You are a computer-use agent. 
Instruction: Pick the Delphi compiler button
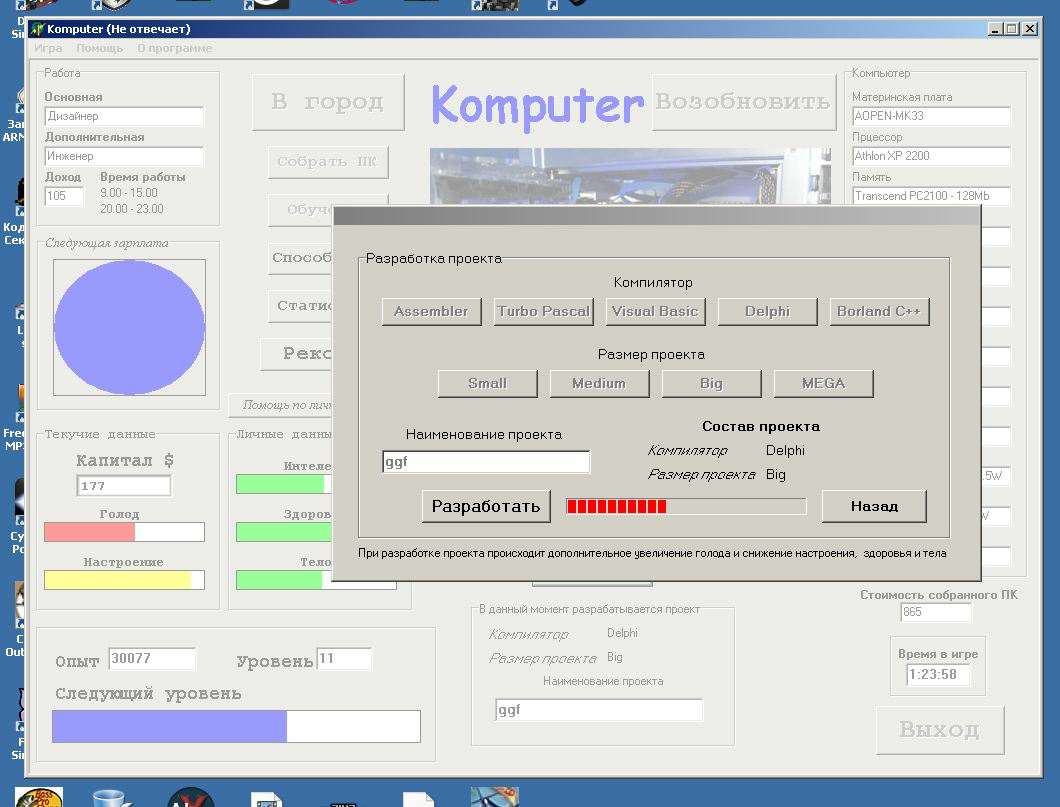[767, 312]
